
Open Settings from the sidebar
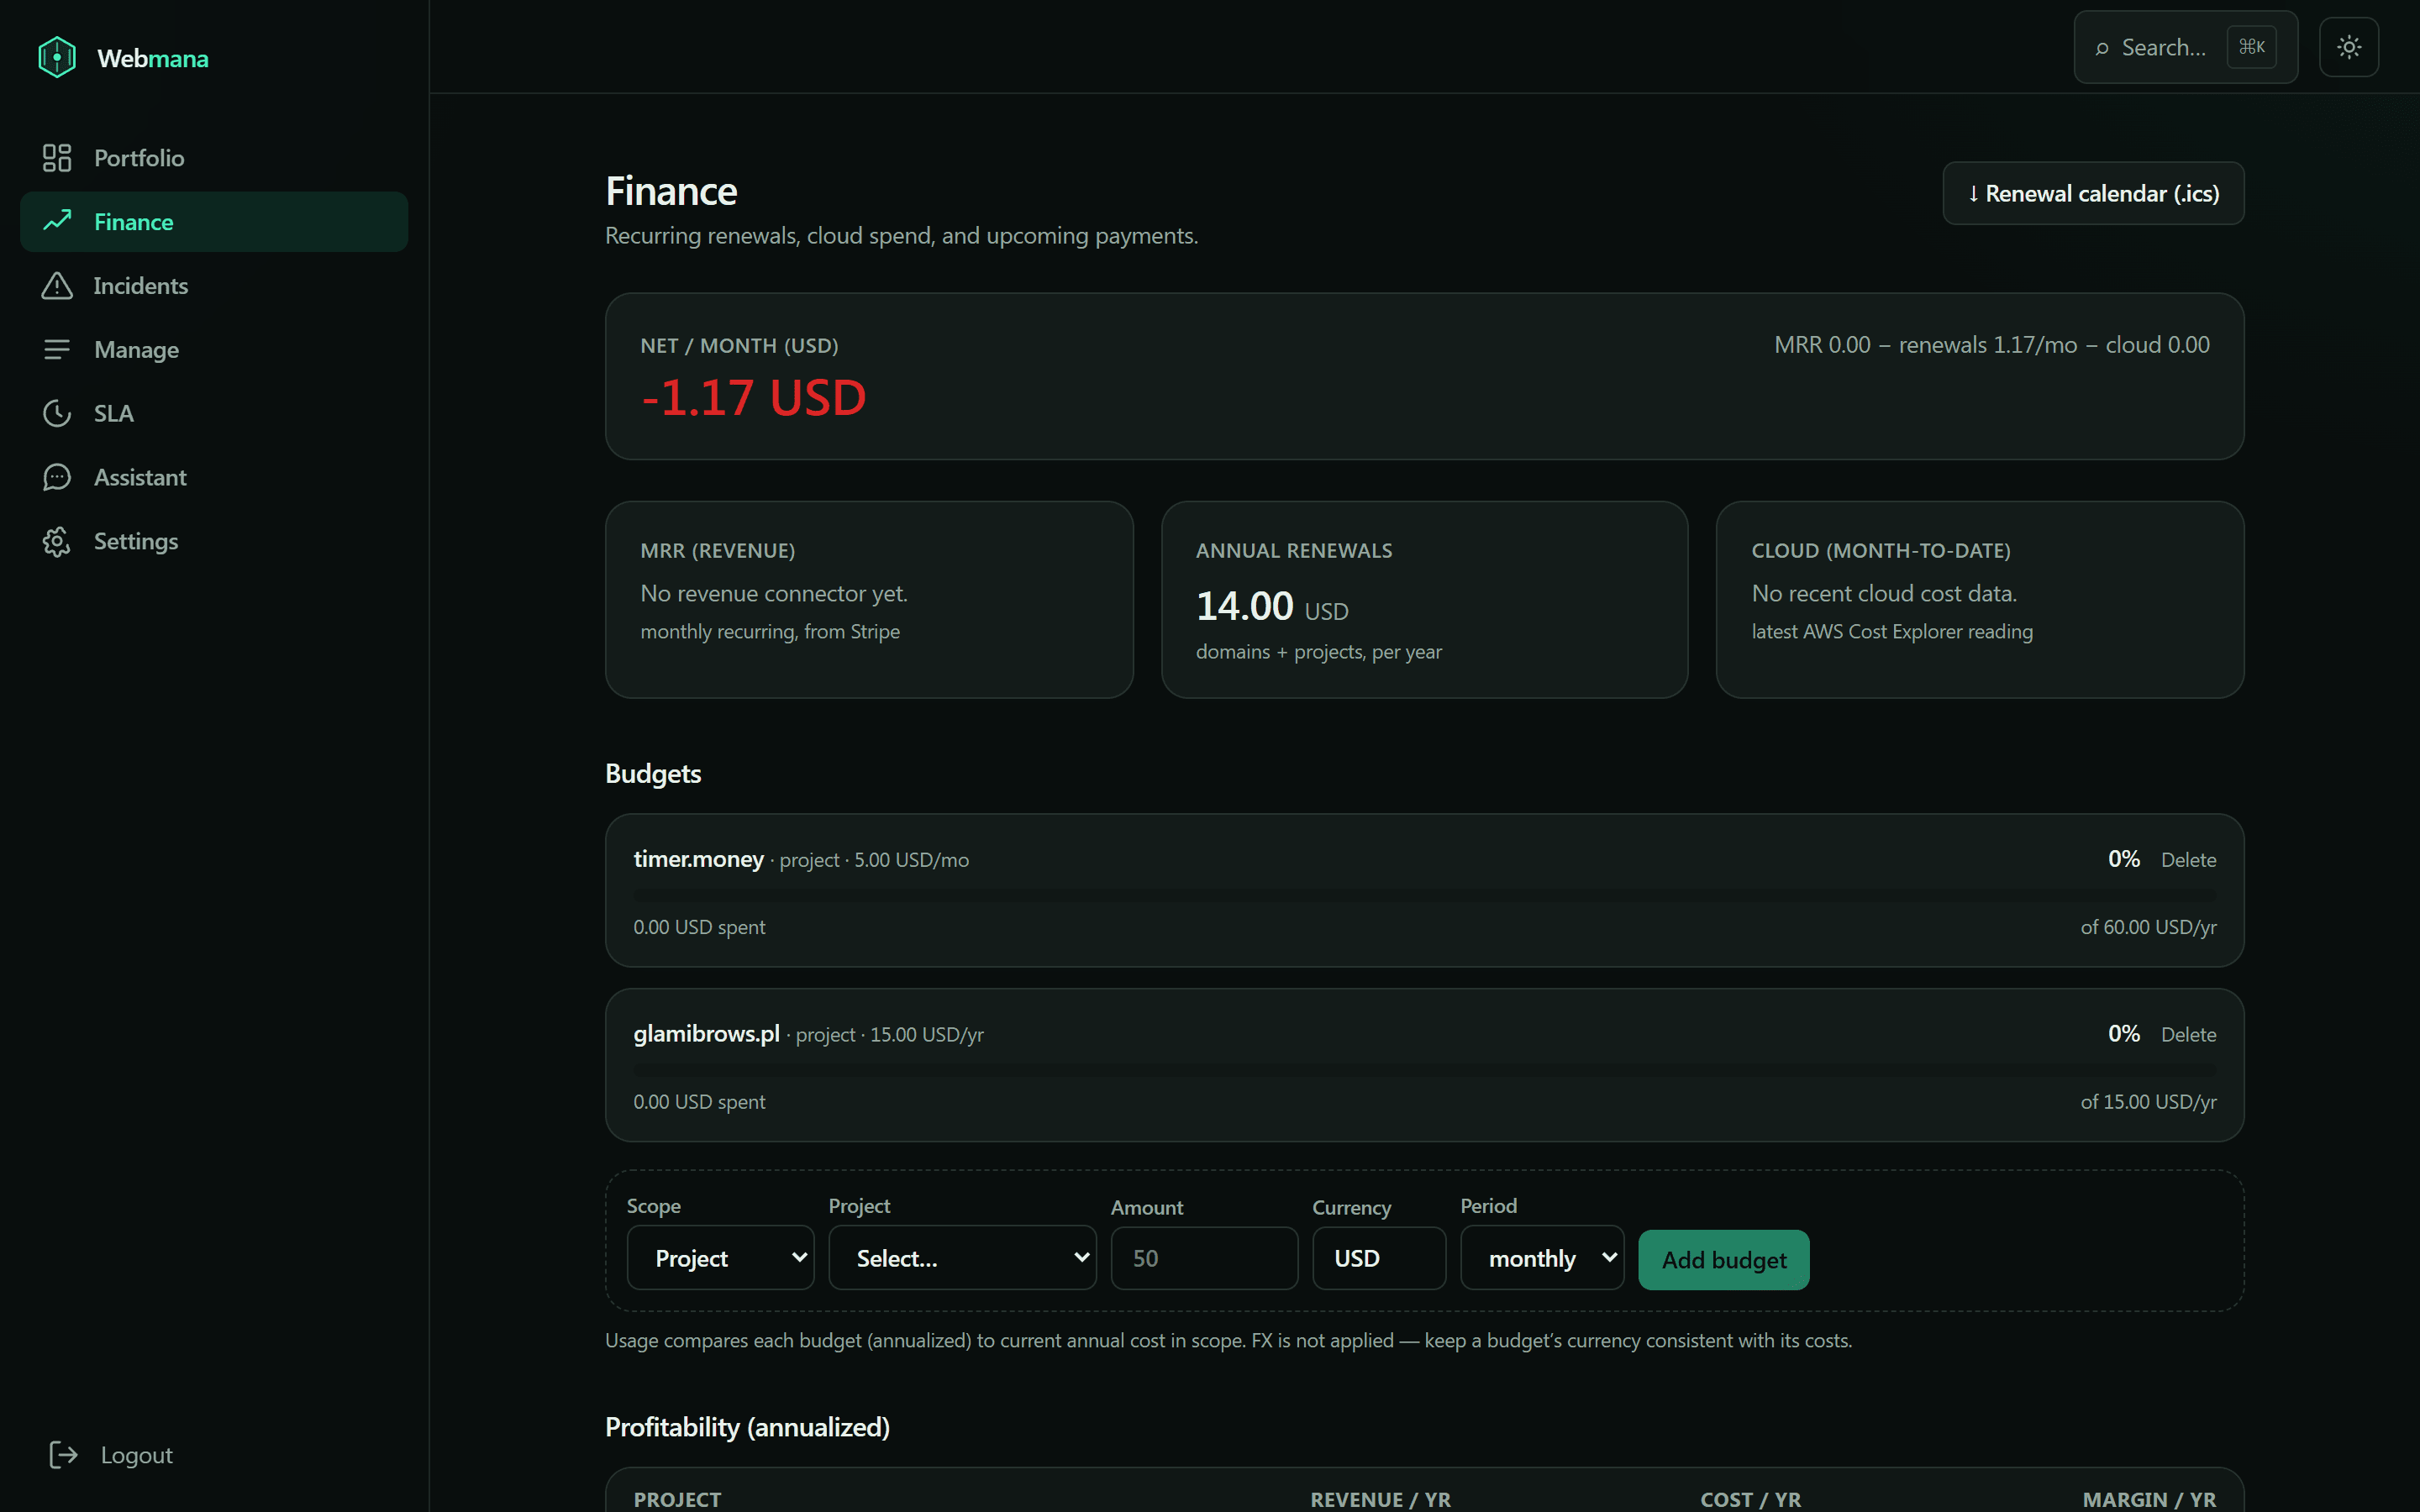pos(214,541)
